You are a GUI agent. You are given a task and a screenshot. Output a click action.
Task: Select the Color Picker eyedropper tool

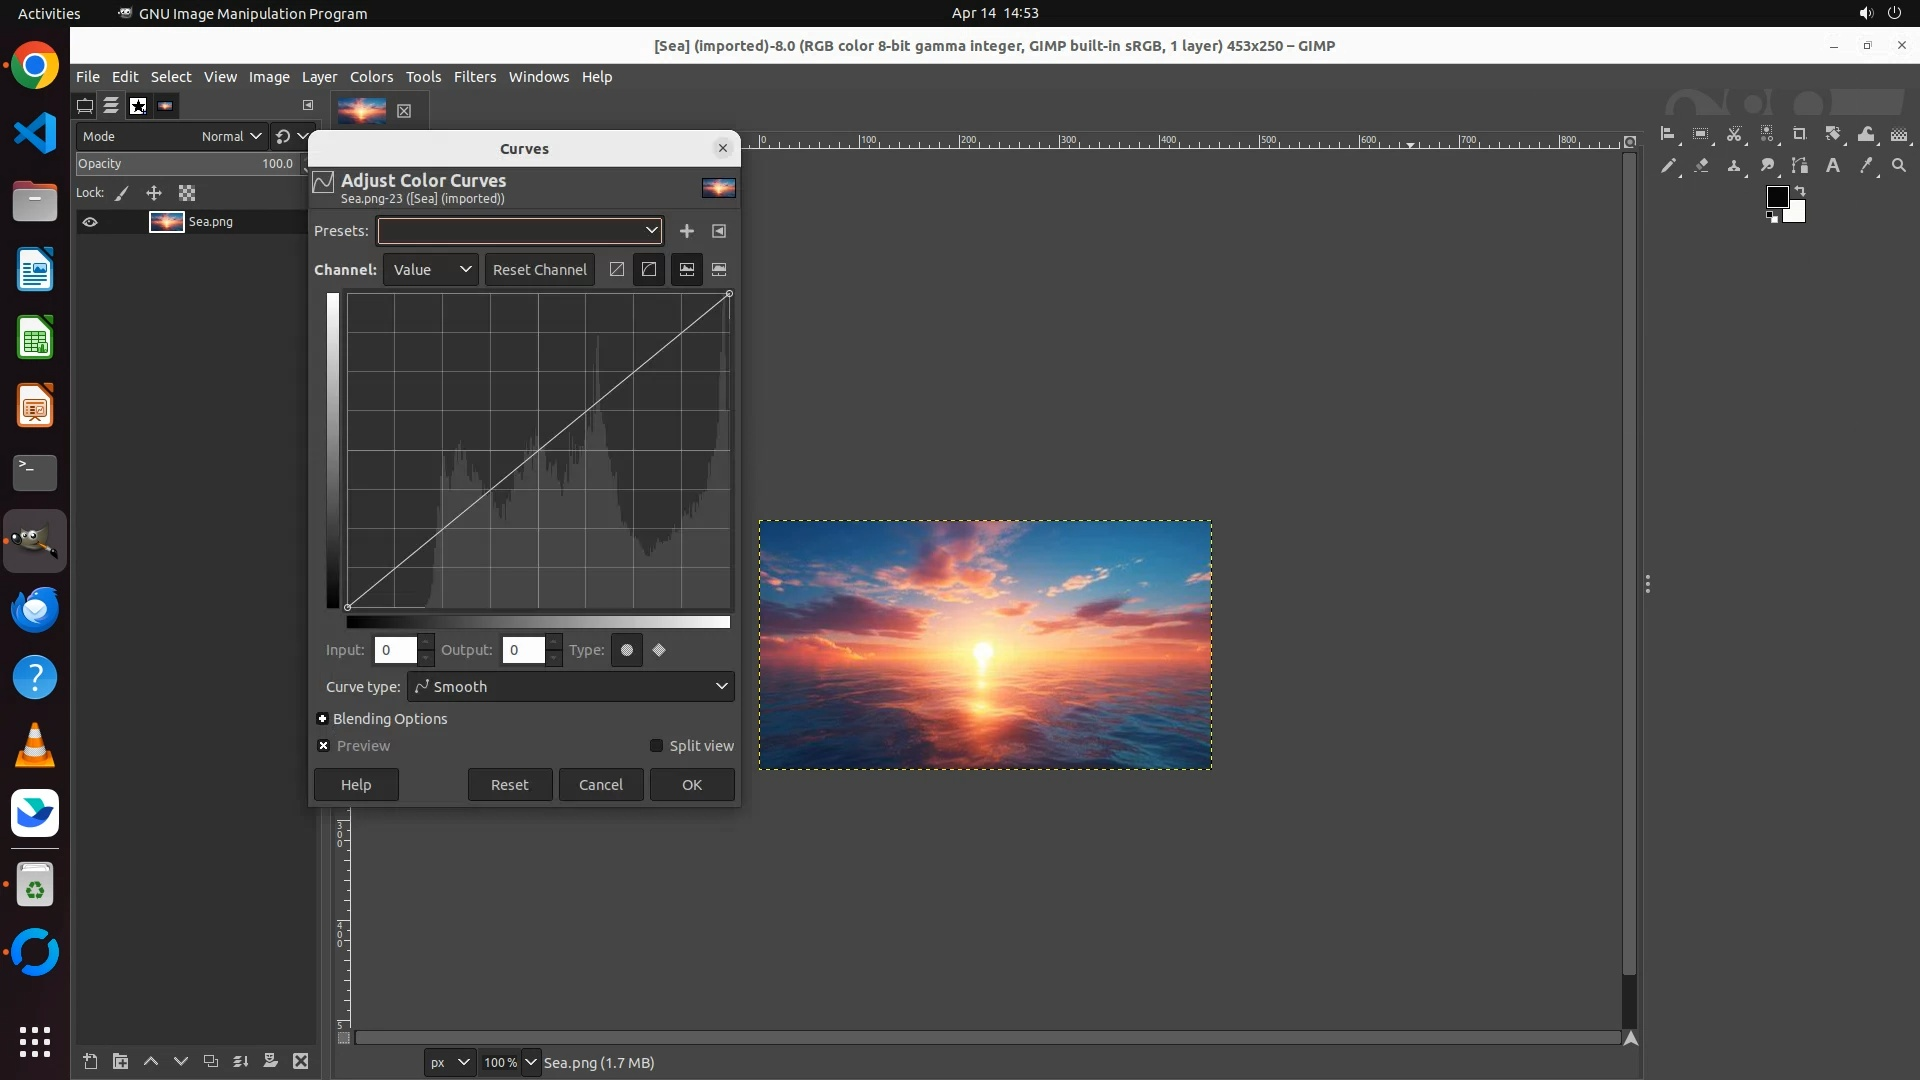pos(1866,166)
